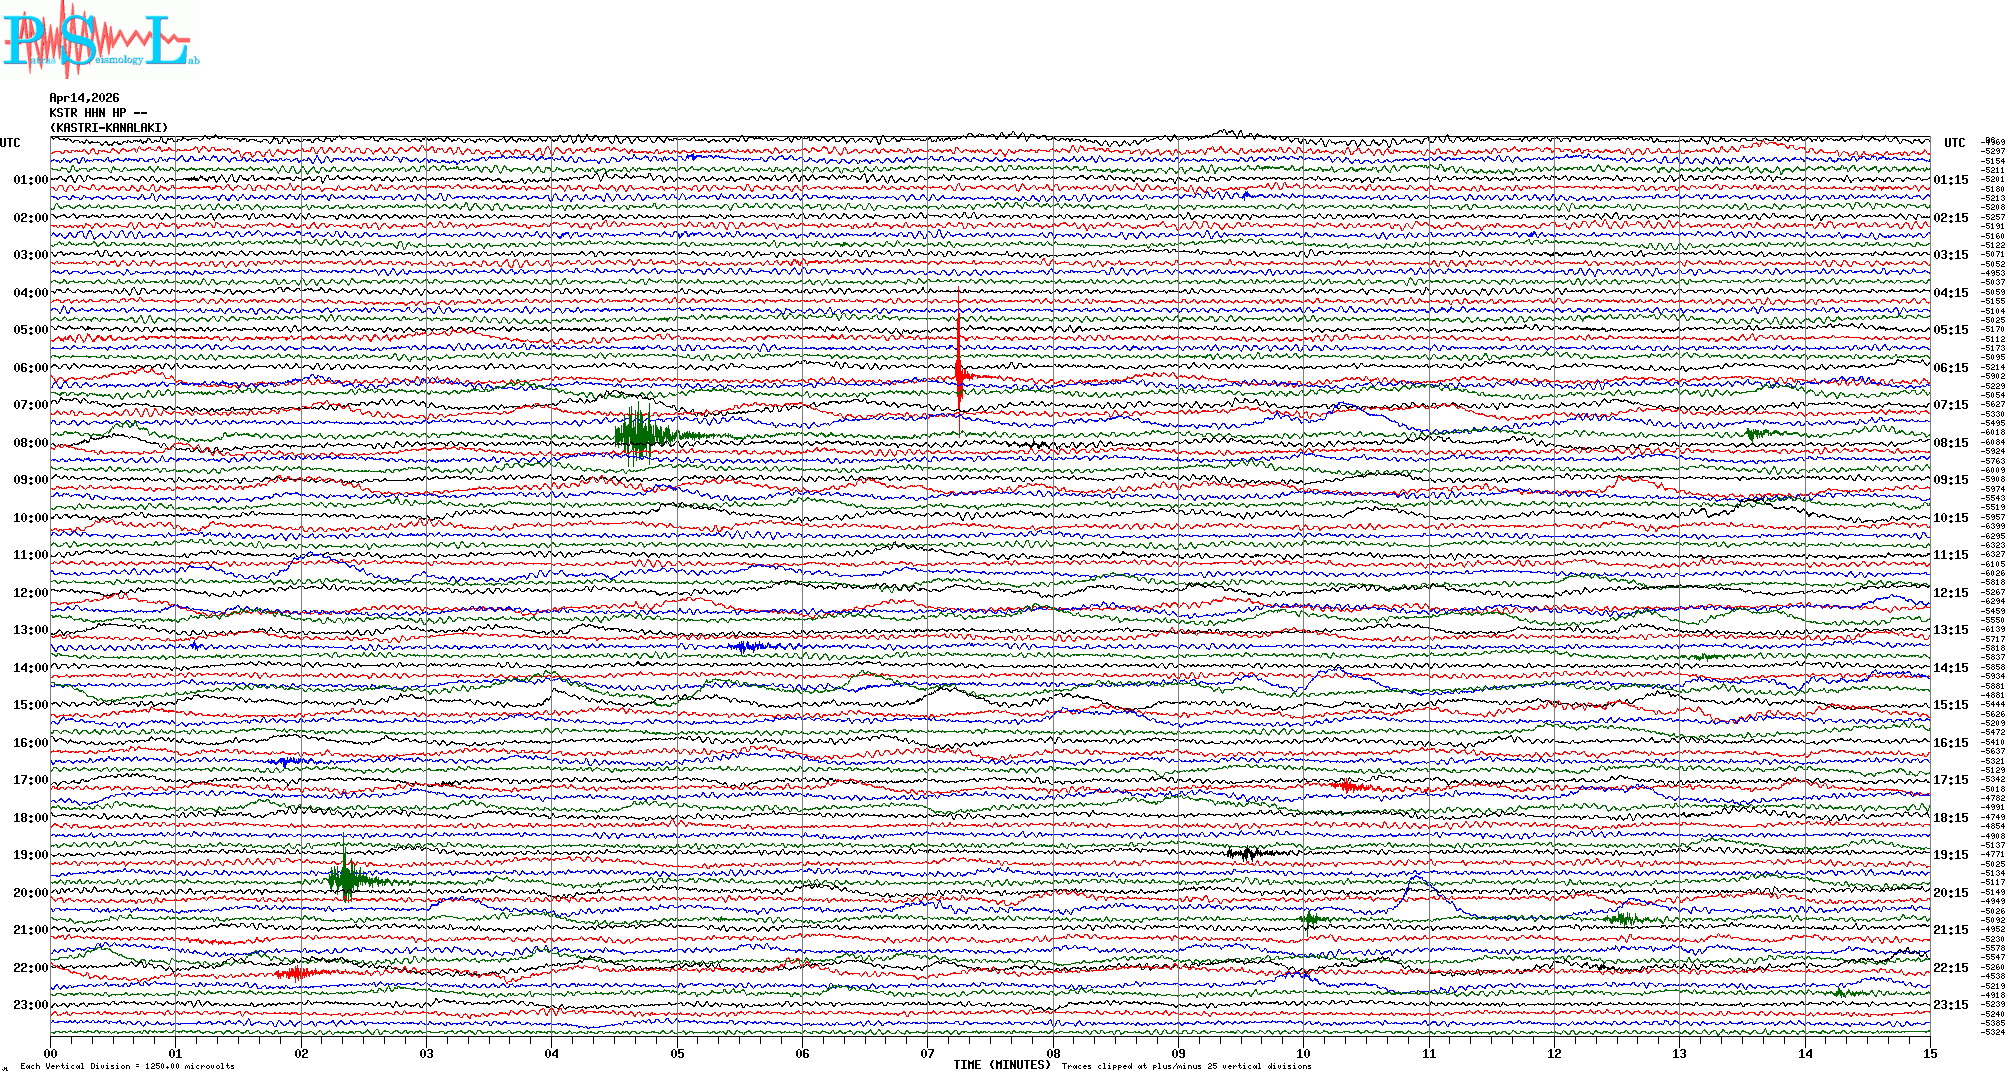Click the TIME (MINUTES) axis title
2010x1080 pixels.
point(1001,1065)
